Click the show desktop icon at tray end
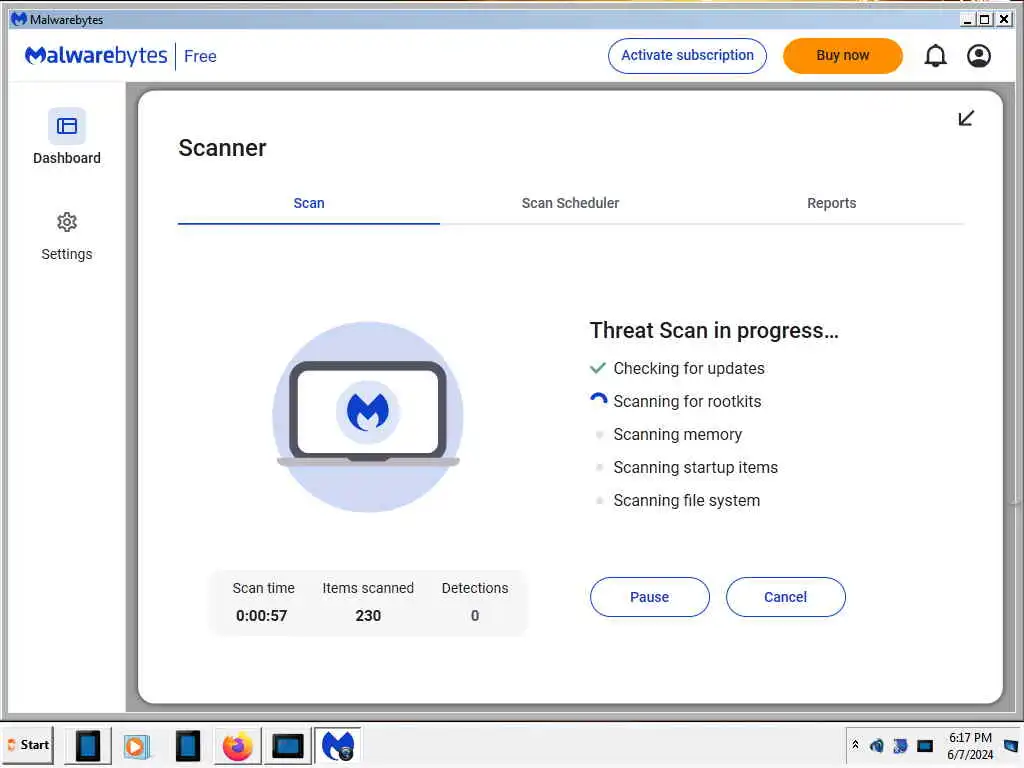This screenshot has width=1024, height=768. point(1010,745)
